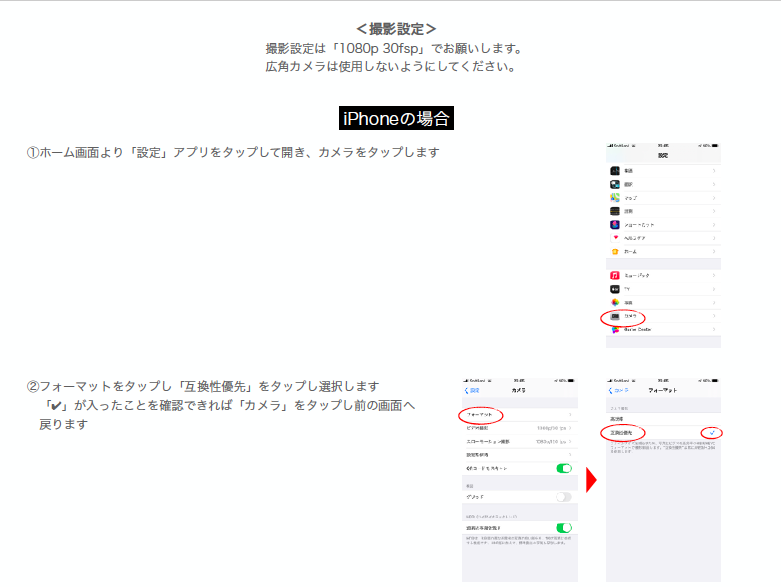781x587 pixels.
Task: Tap the Translate app icon in settings list
Action: (615, 184)
